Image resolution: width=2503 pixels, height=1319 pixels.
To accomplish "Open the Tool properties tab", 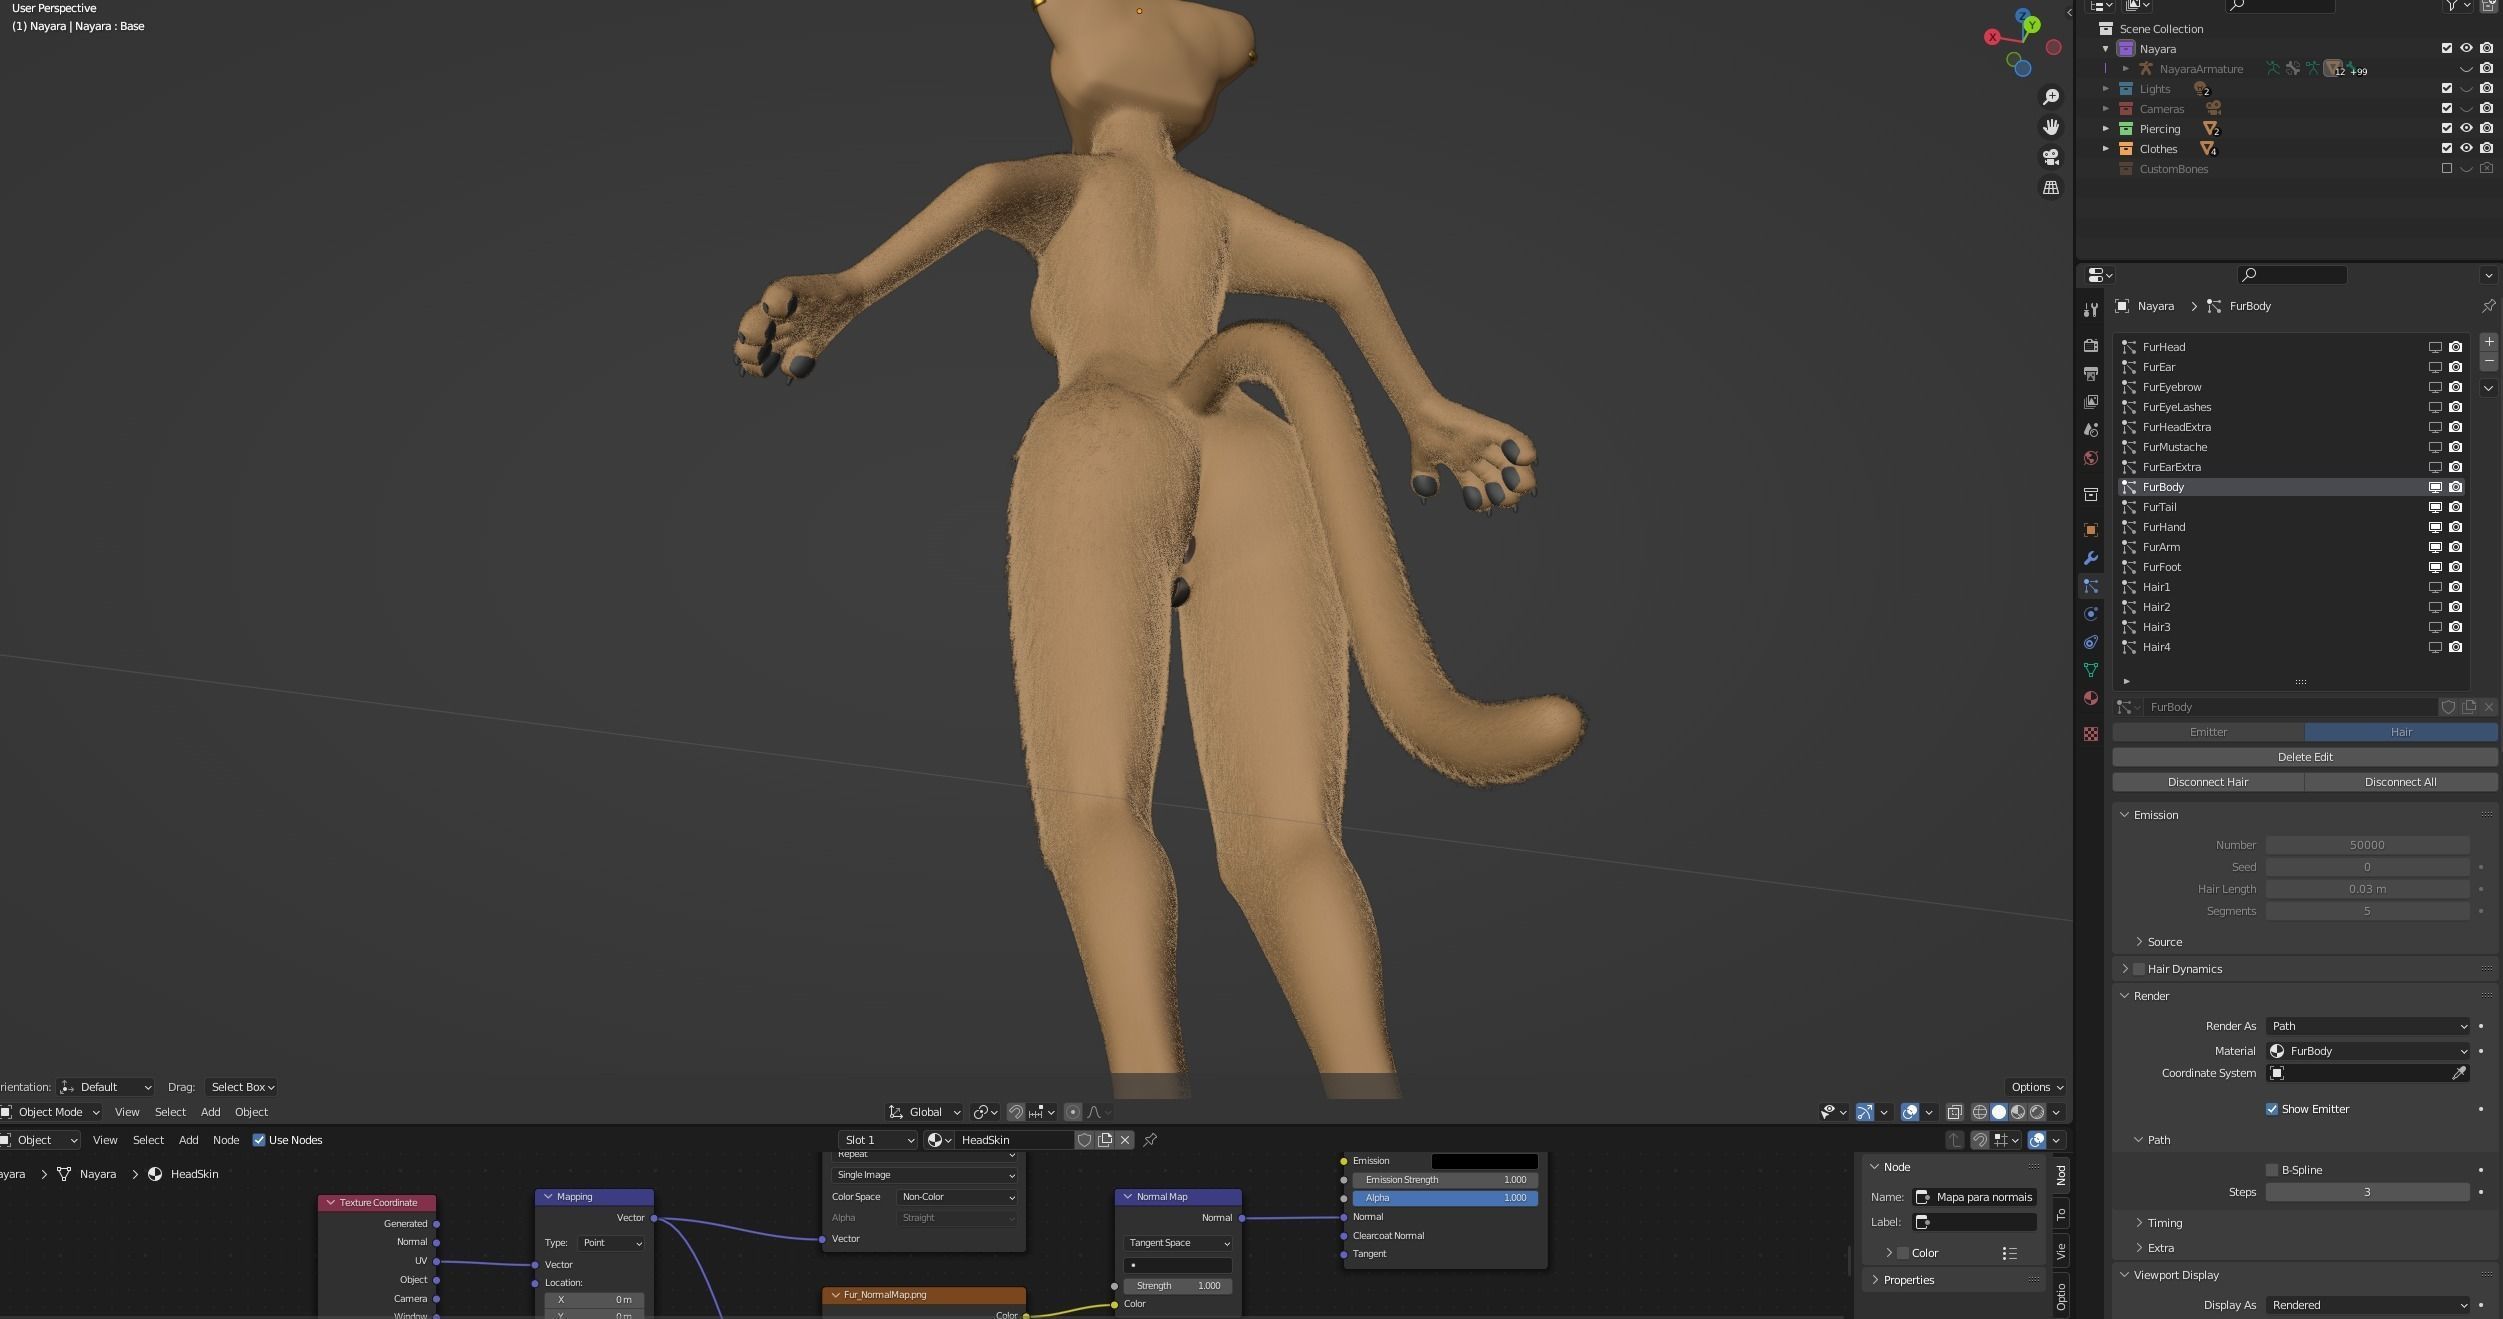I will pyautogui.click(x=2090, y=309).
